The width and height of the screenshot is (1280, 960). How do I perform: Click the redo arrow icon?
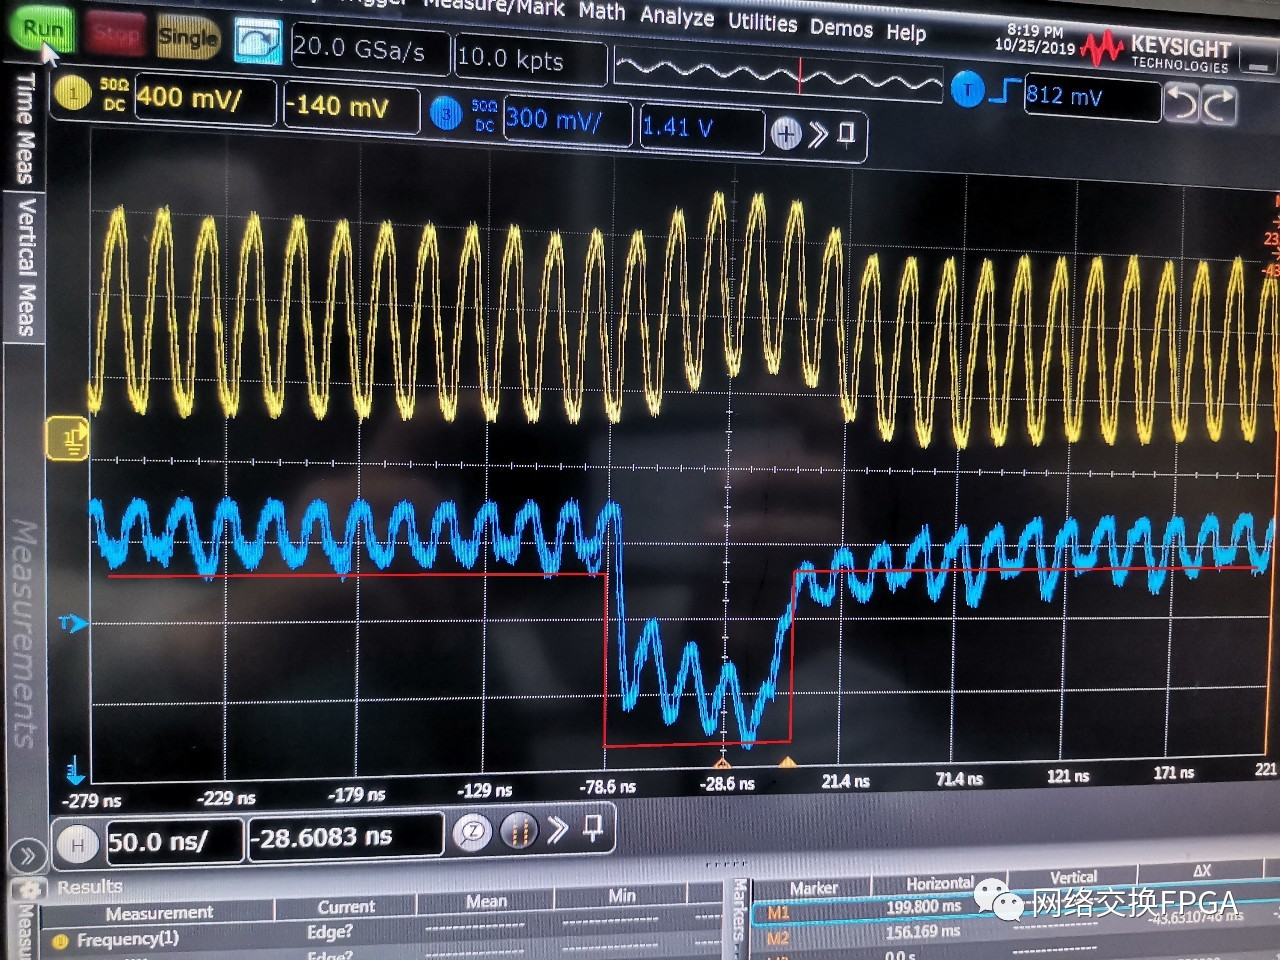[x=1219, y=104]
